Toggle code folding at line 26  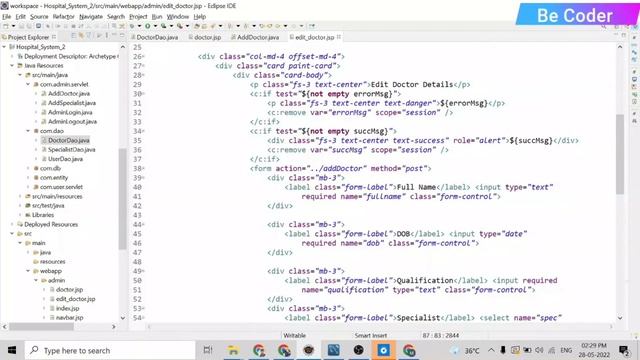pos(144,57)
